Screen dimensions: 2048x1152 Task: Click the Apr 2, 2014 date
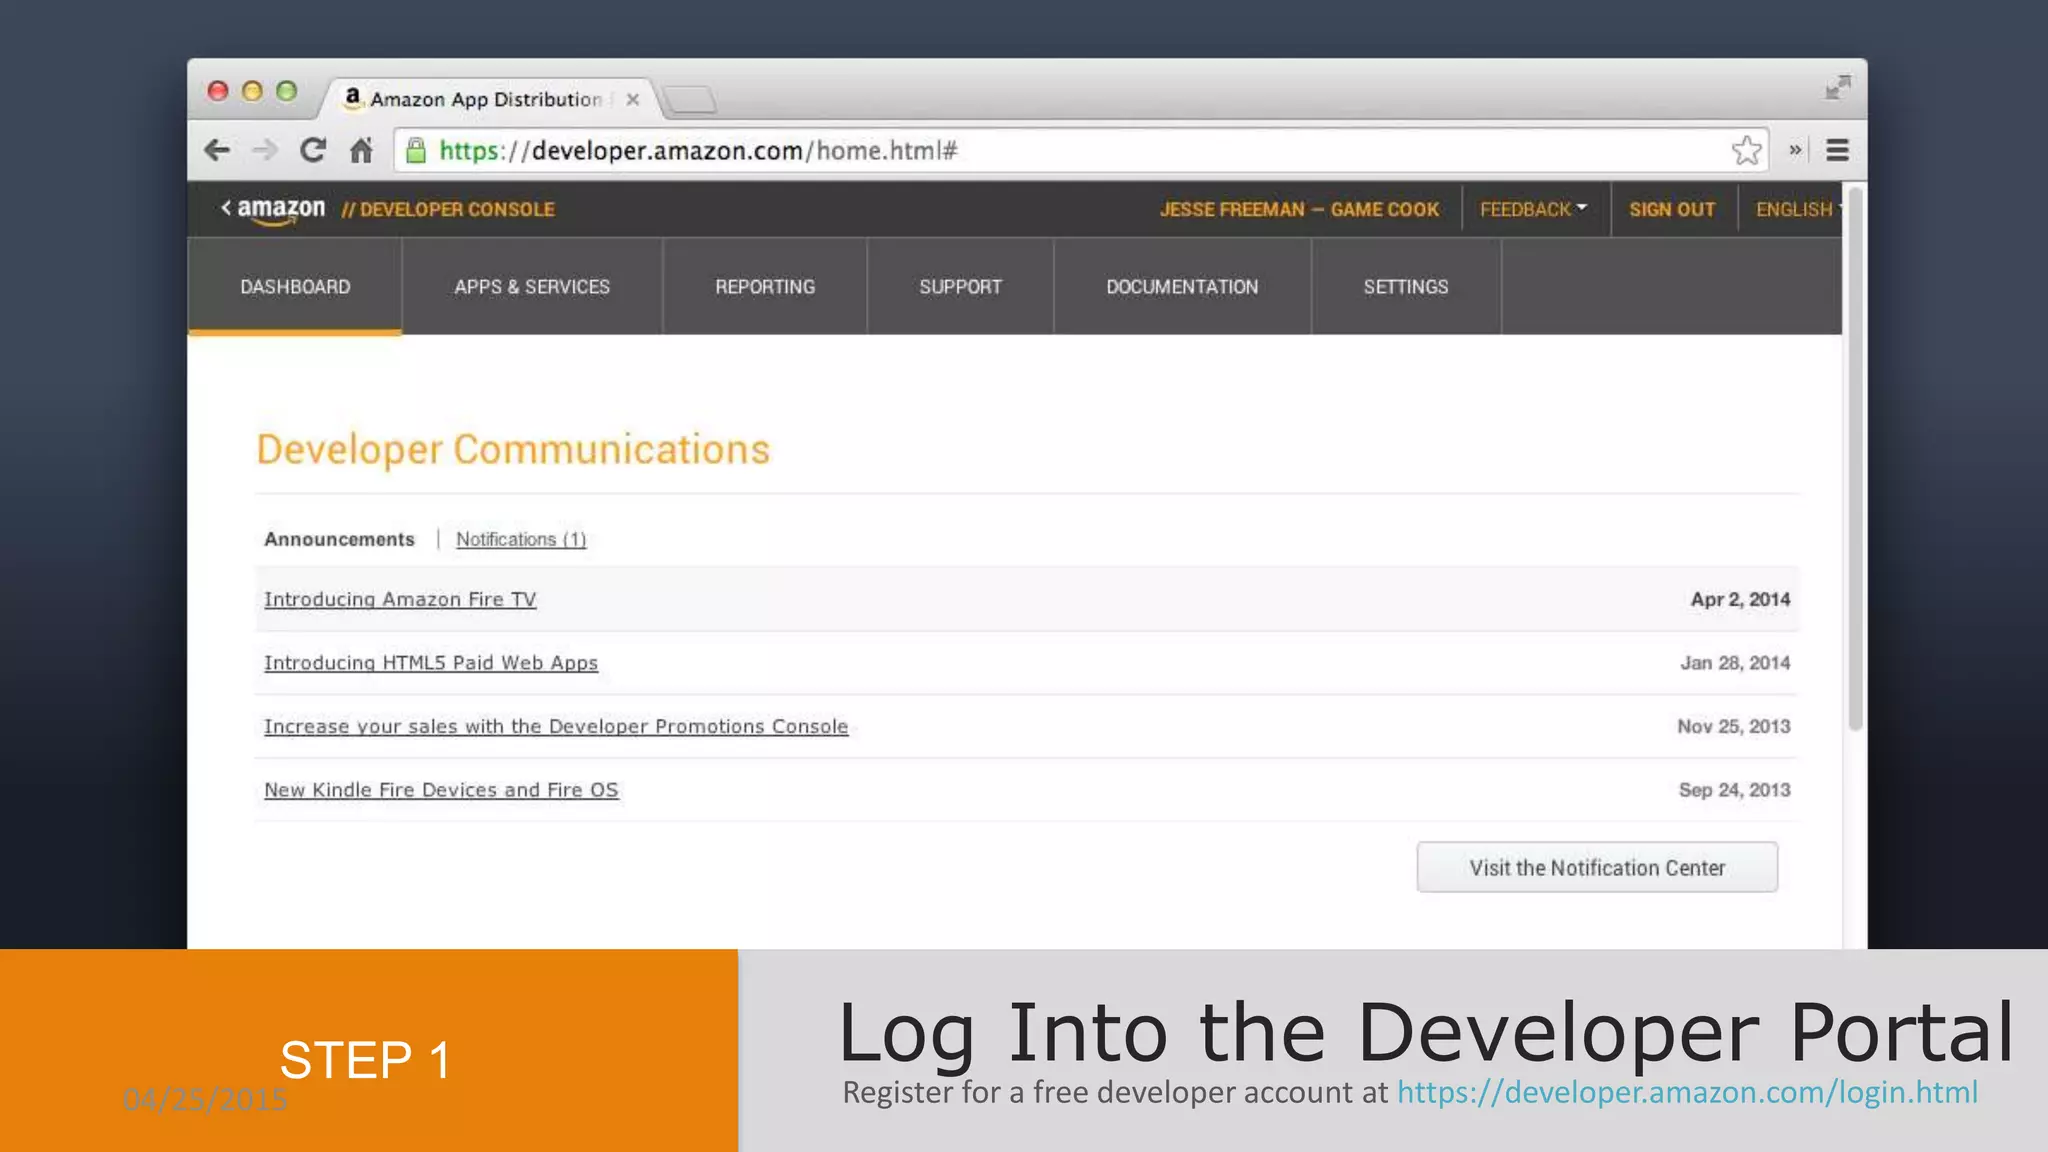coord(1740,599)
